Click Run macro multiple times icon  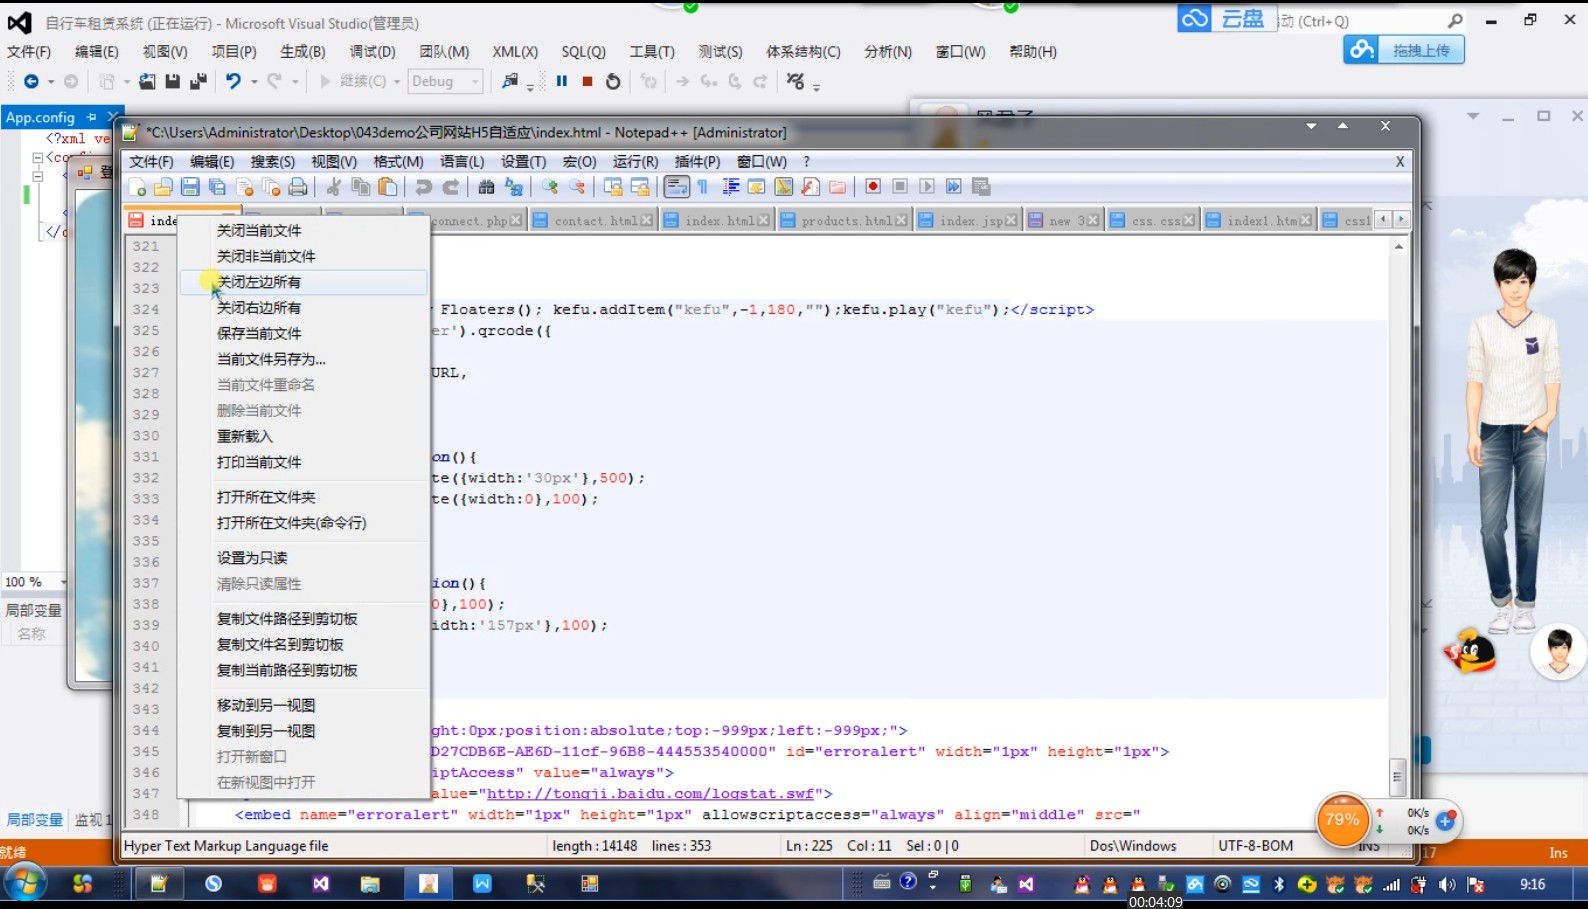point(954,187)
